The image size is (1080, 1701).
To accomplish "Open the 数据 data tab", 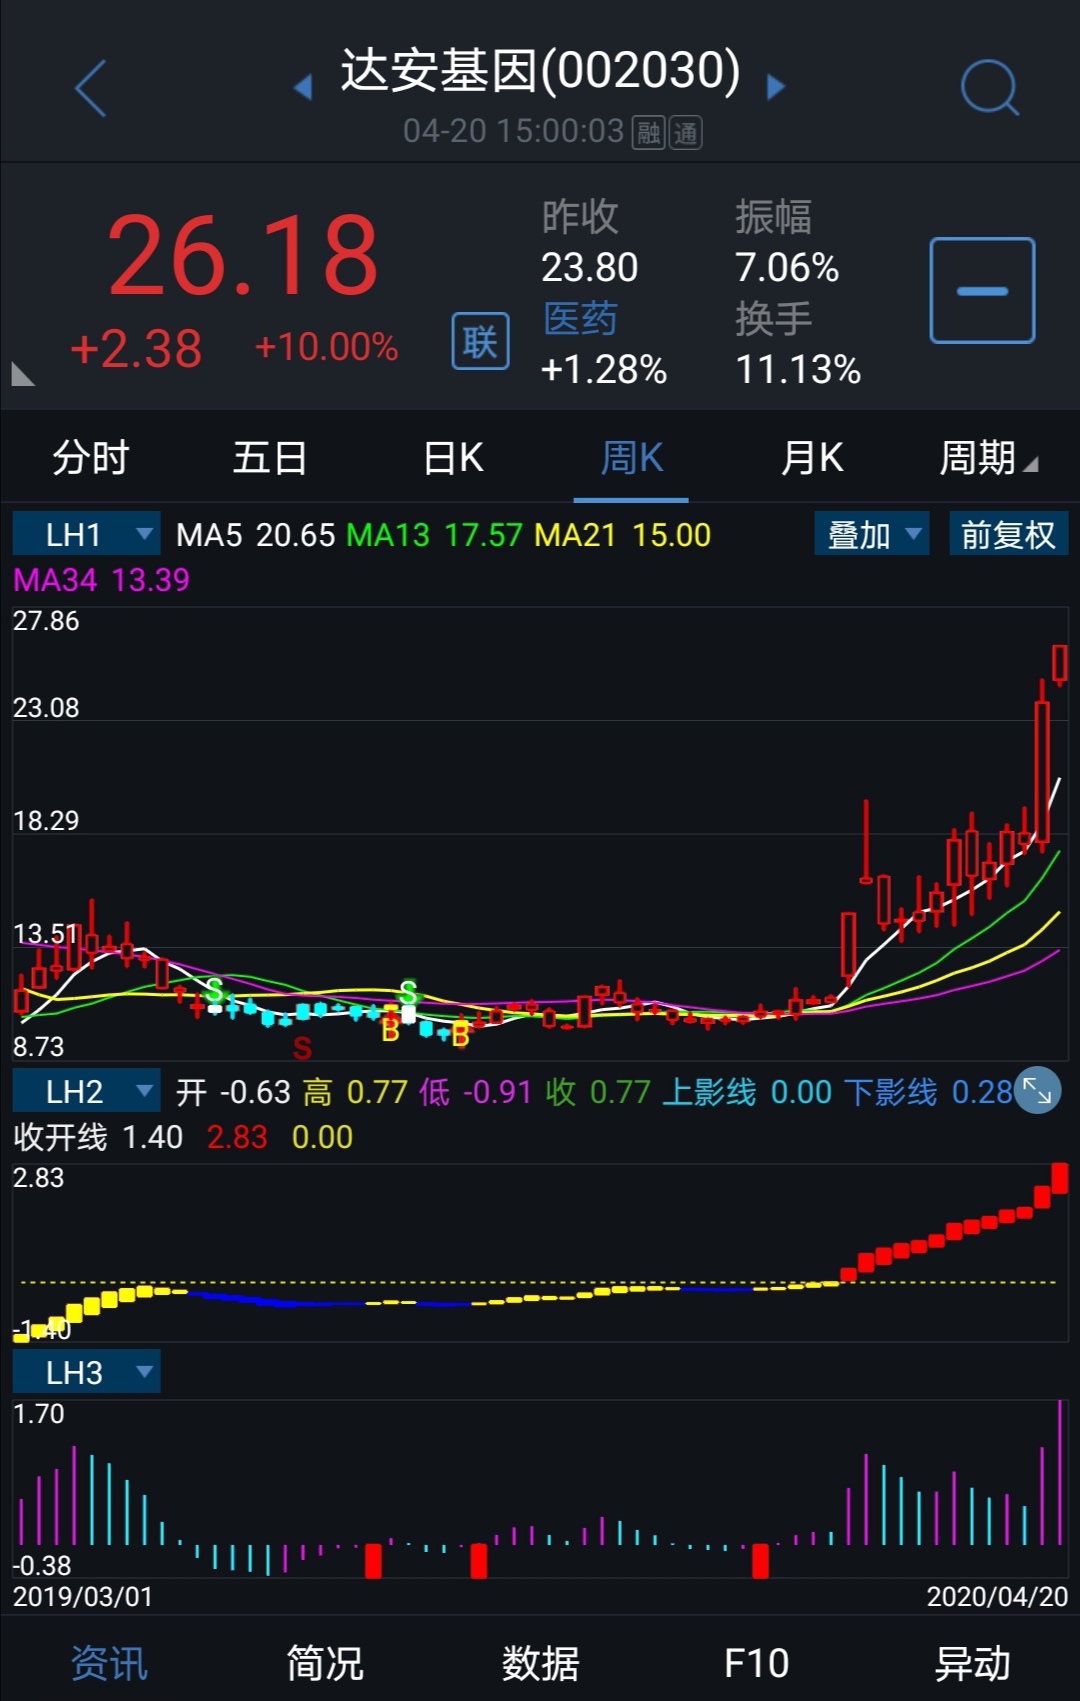I will [540, 1663].
